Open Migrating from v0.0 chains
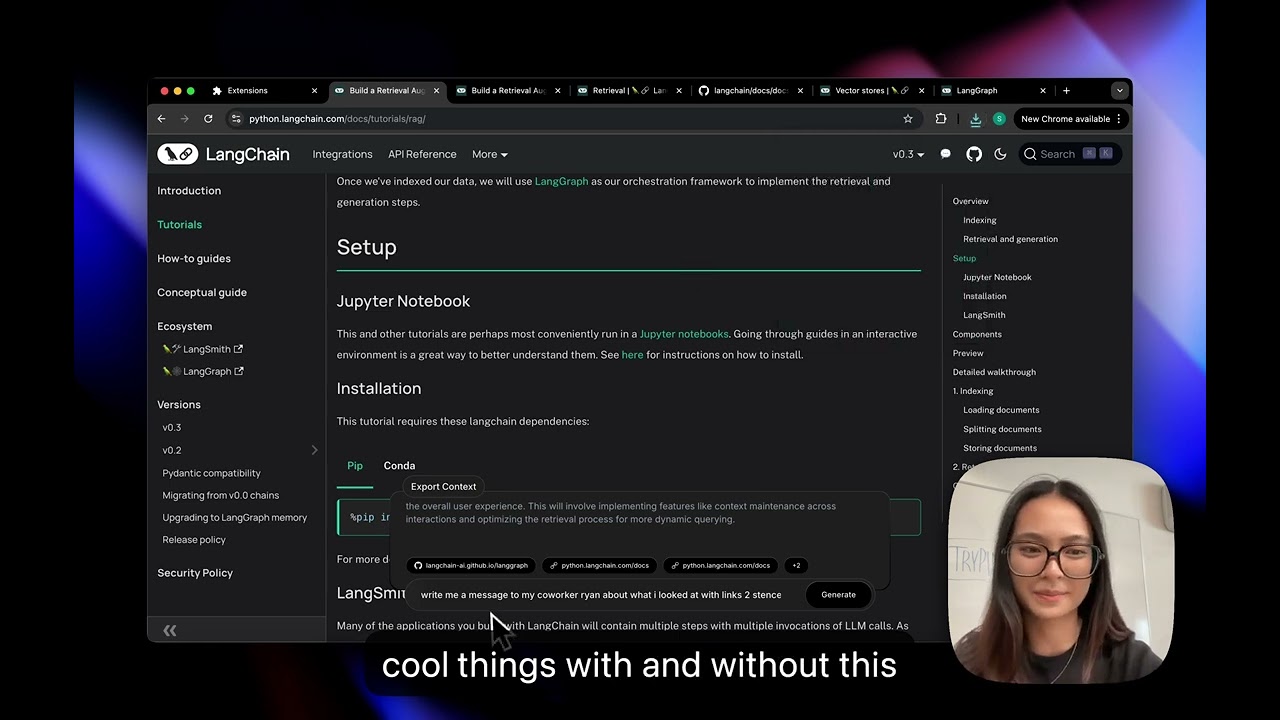Image resolution: width=1280 pixels, height=720 pixels. click(x=221, y=495)
